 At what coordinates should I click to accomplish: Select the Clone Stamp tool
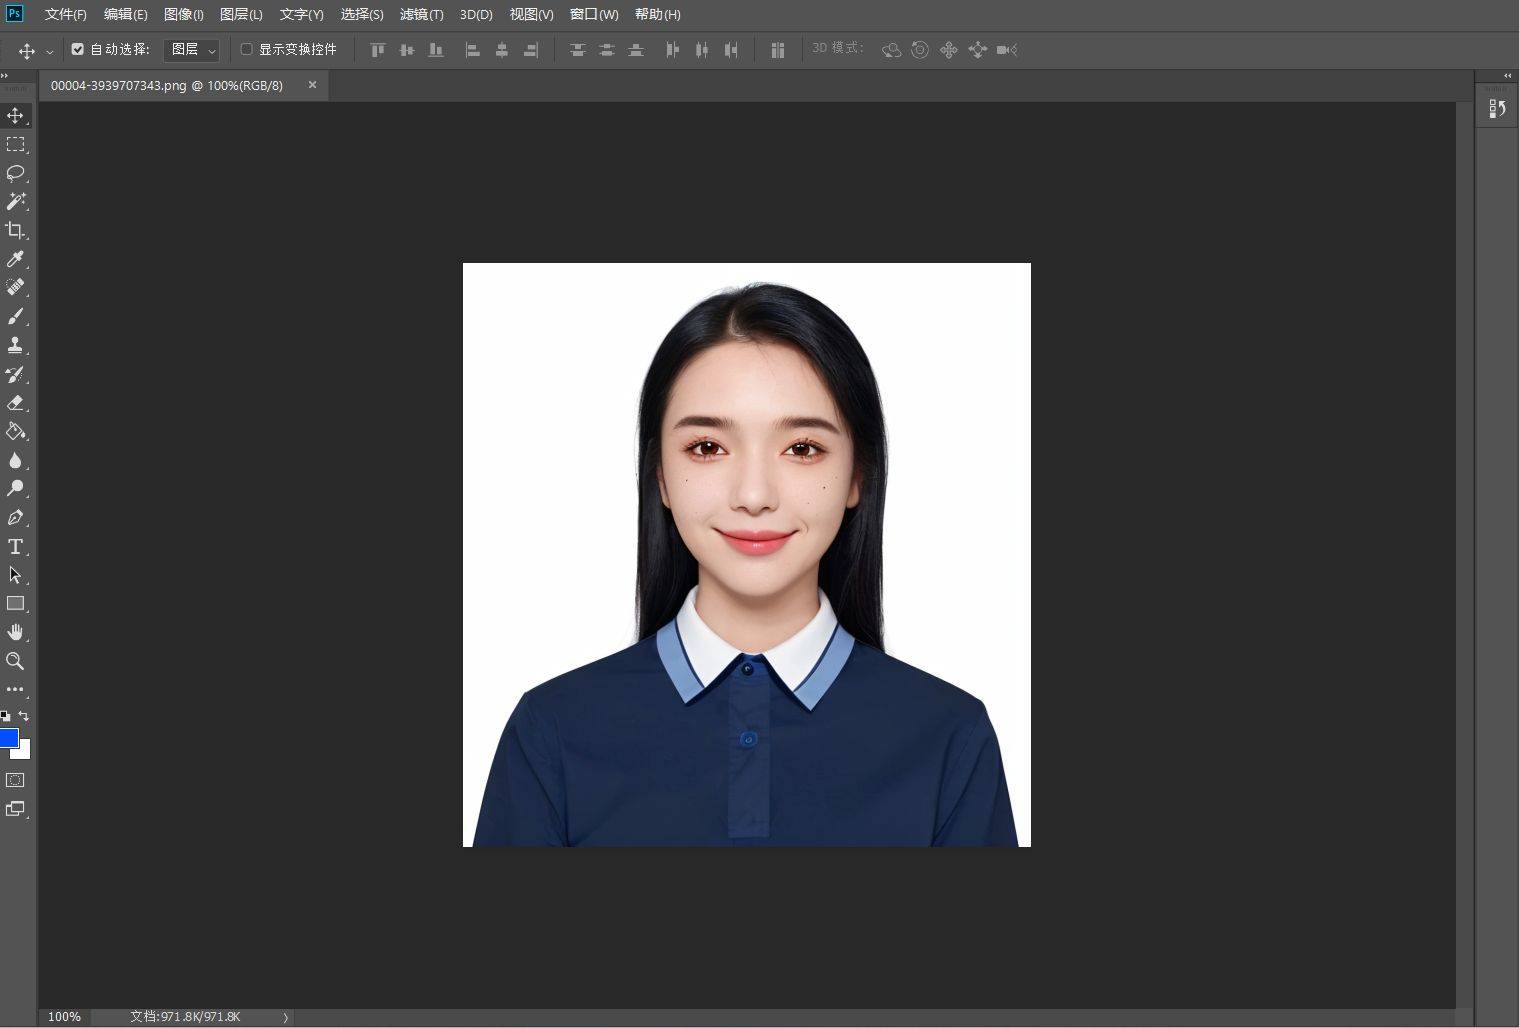point(15,345)
